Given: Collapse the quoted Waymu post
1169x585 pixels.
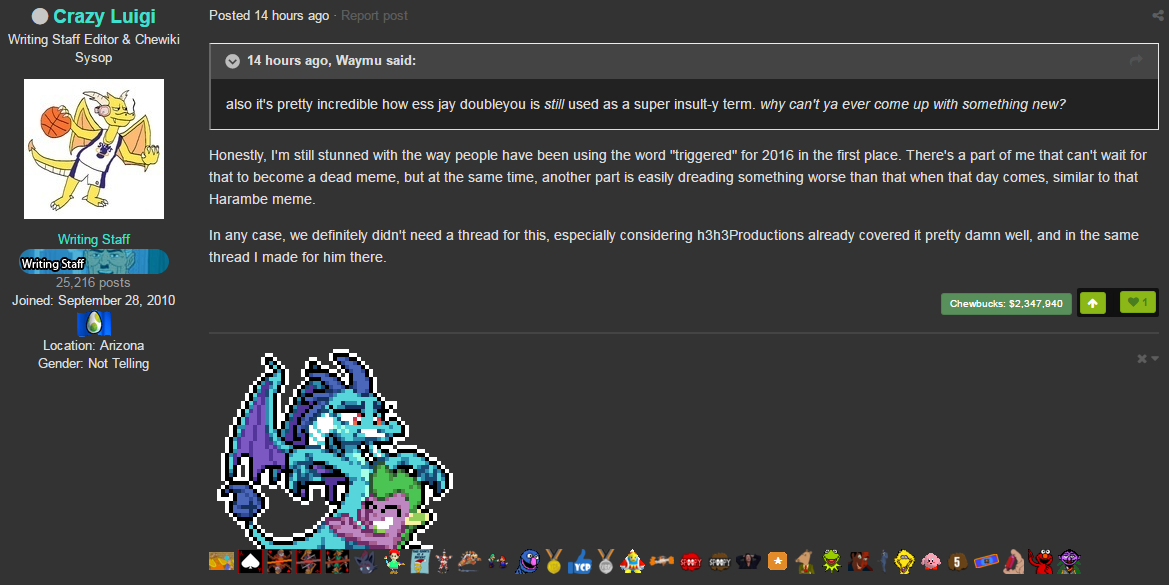Looking at the screenshot, I should pos(233,61).
